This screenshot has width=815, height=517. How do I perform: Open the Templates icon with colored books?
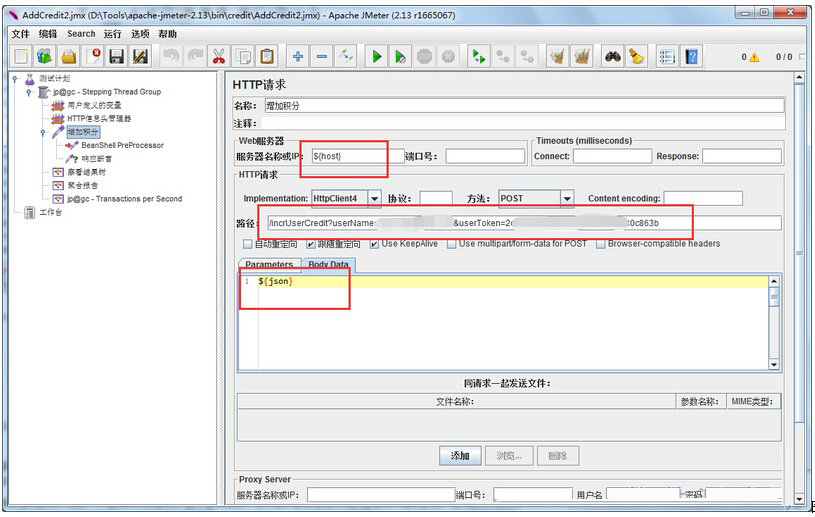[45, 56]
